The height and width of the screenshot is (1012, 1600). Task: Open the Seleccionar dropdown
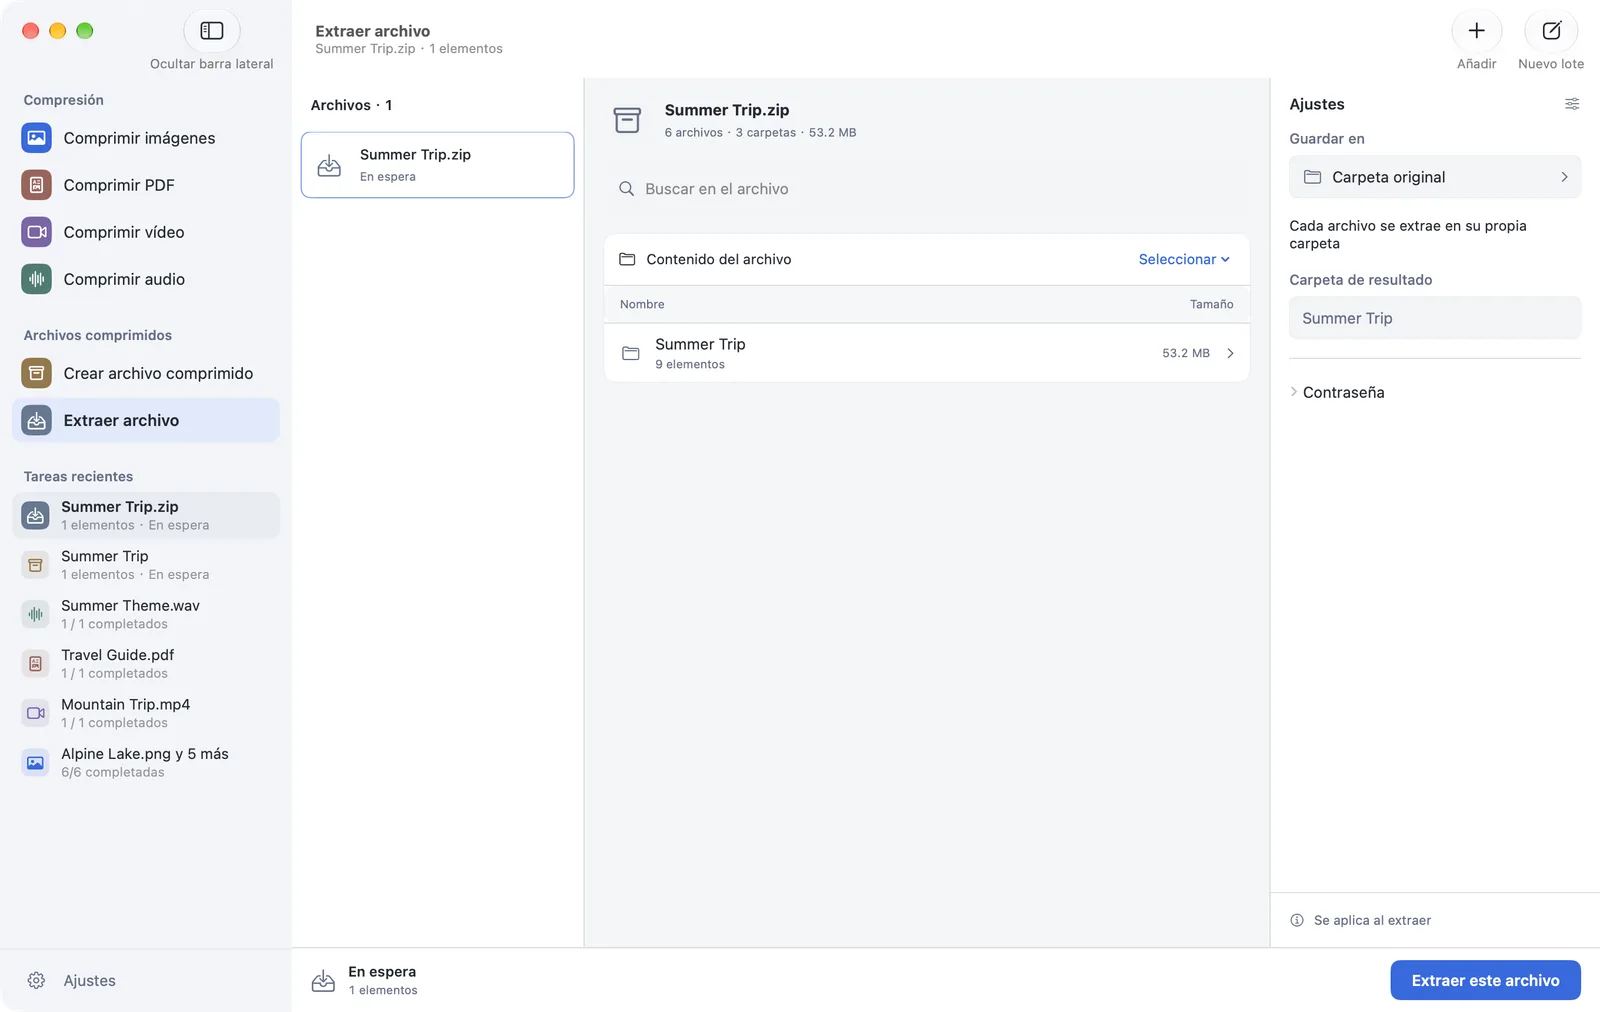[1184, 259]
